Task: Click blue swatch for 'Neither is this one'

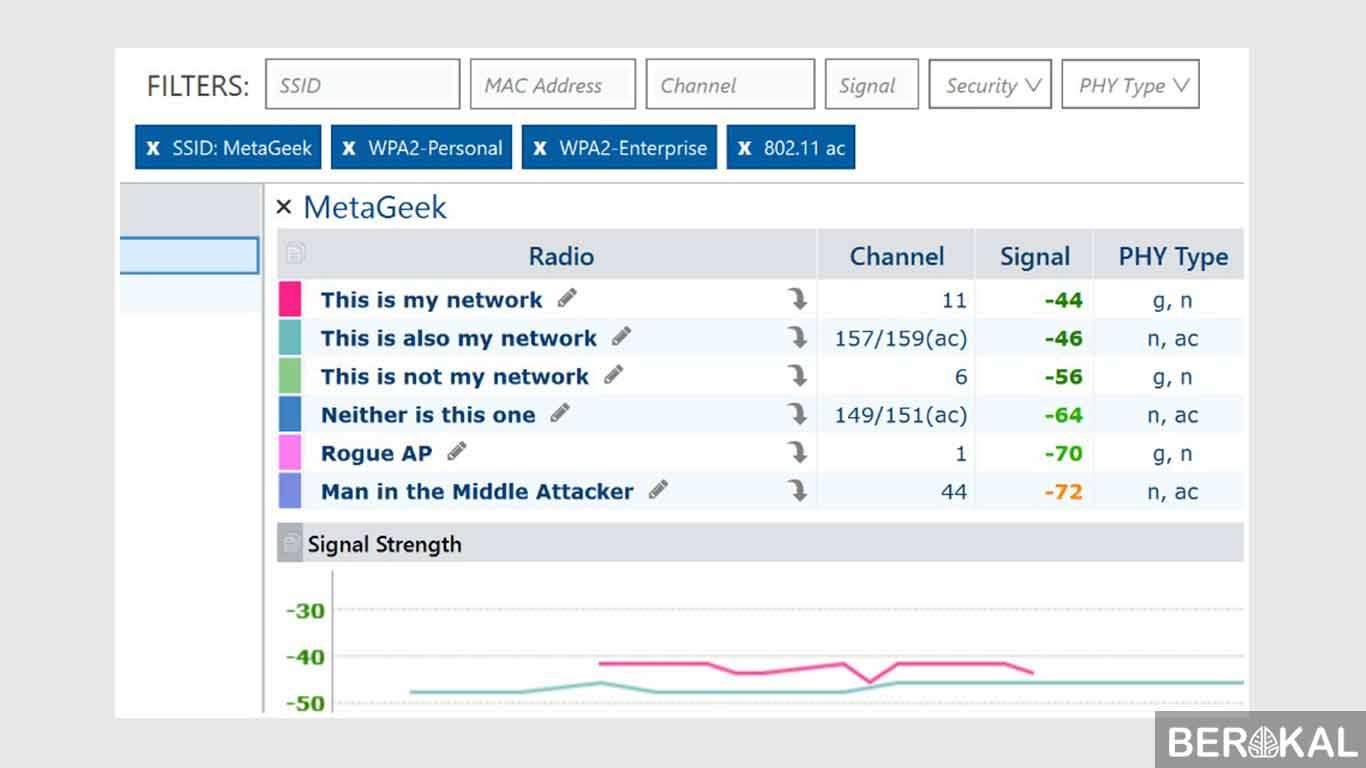Action: point(289,414)
